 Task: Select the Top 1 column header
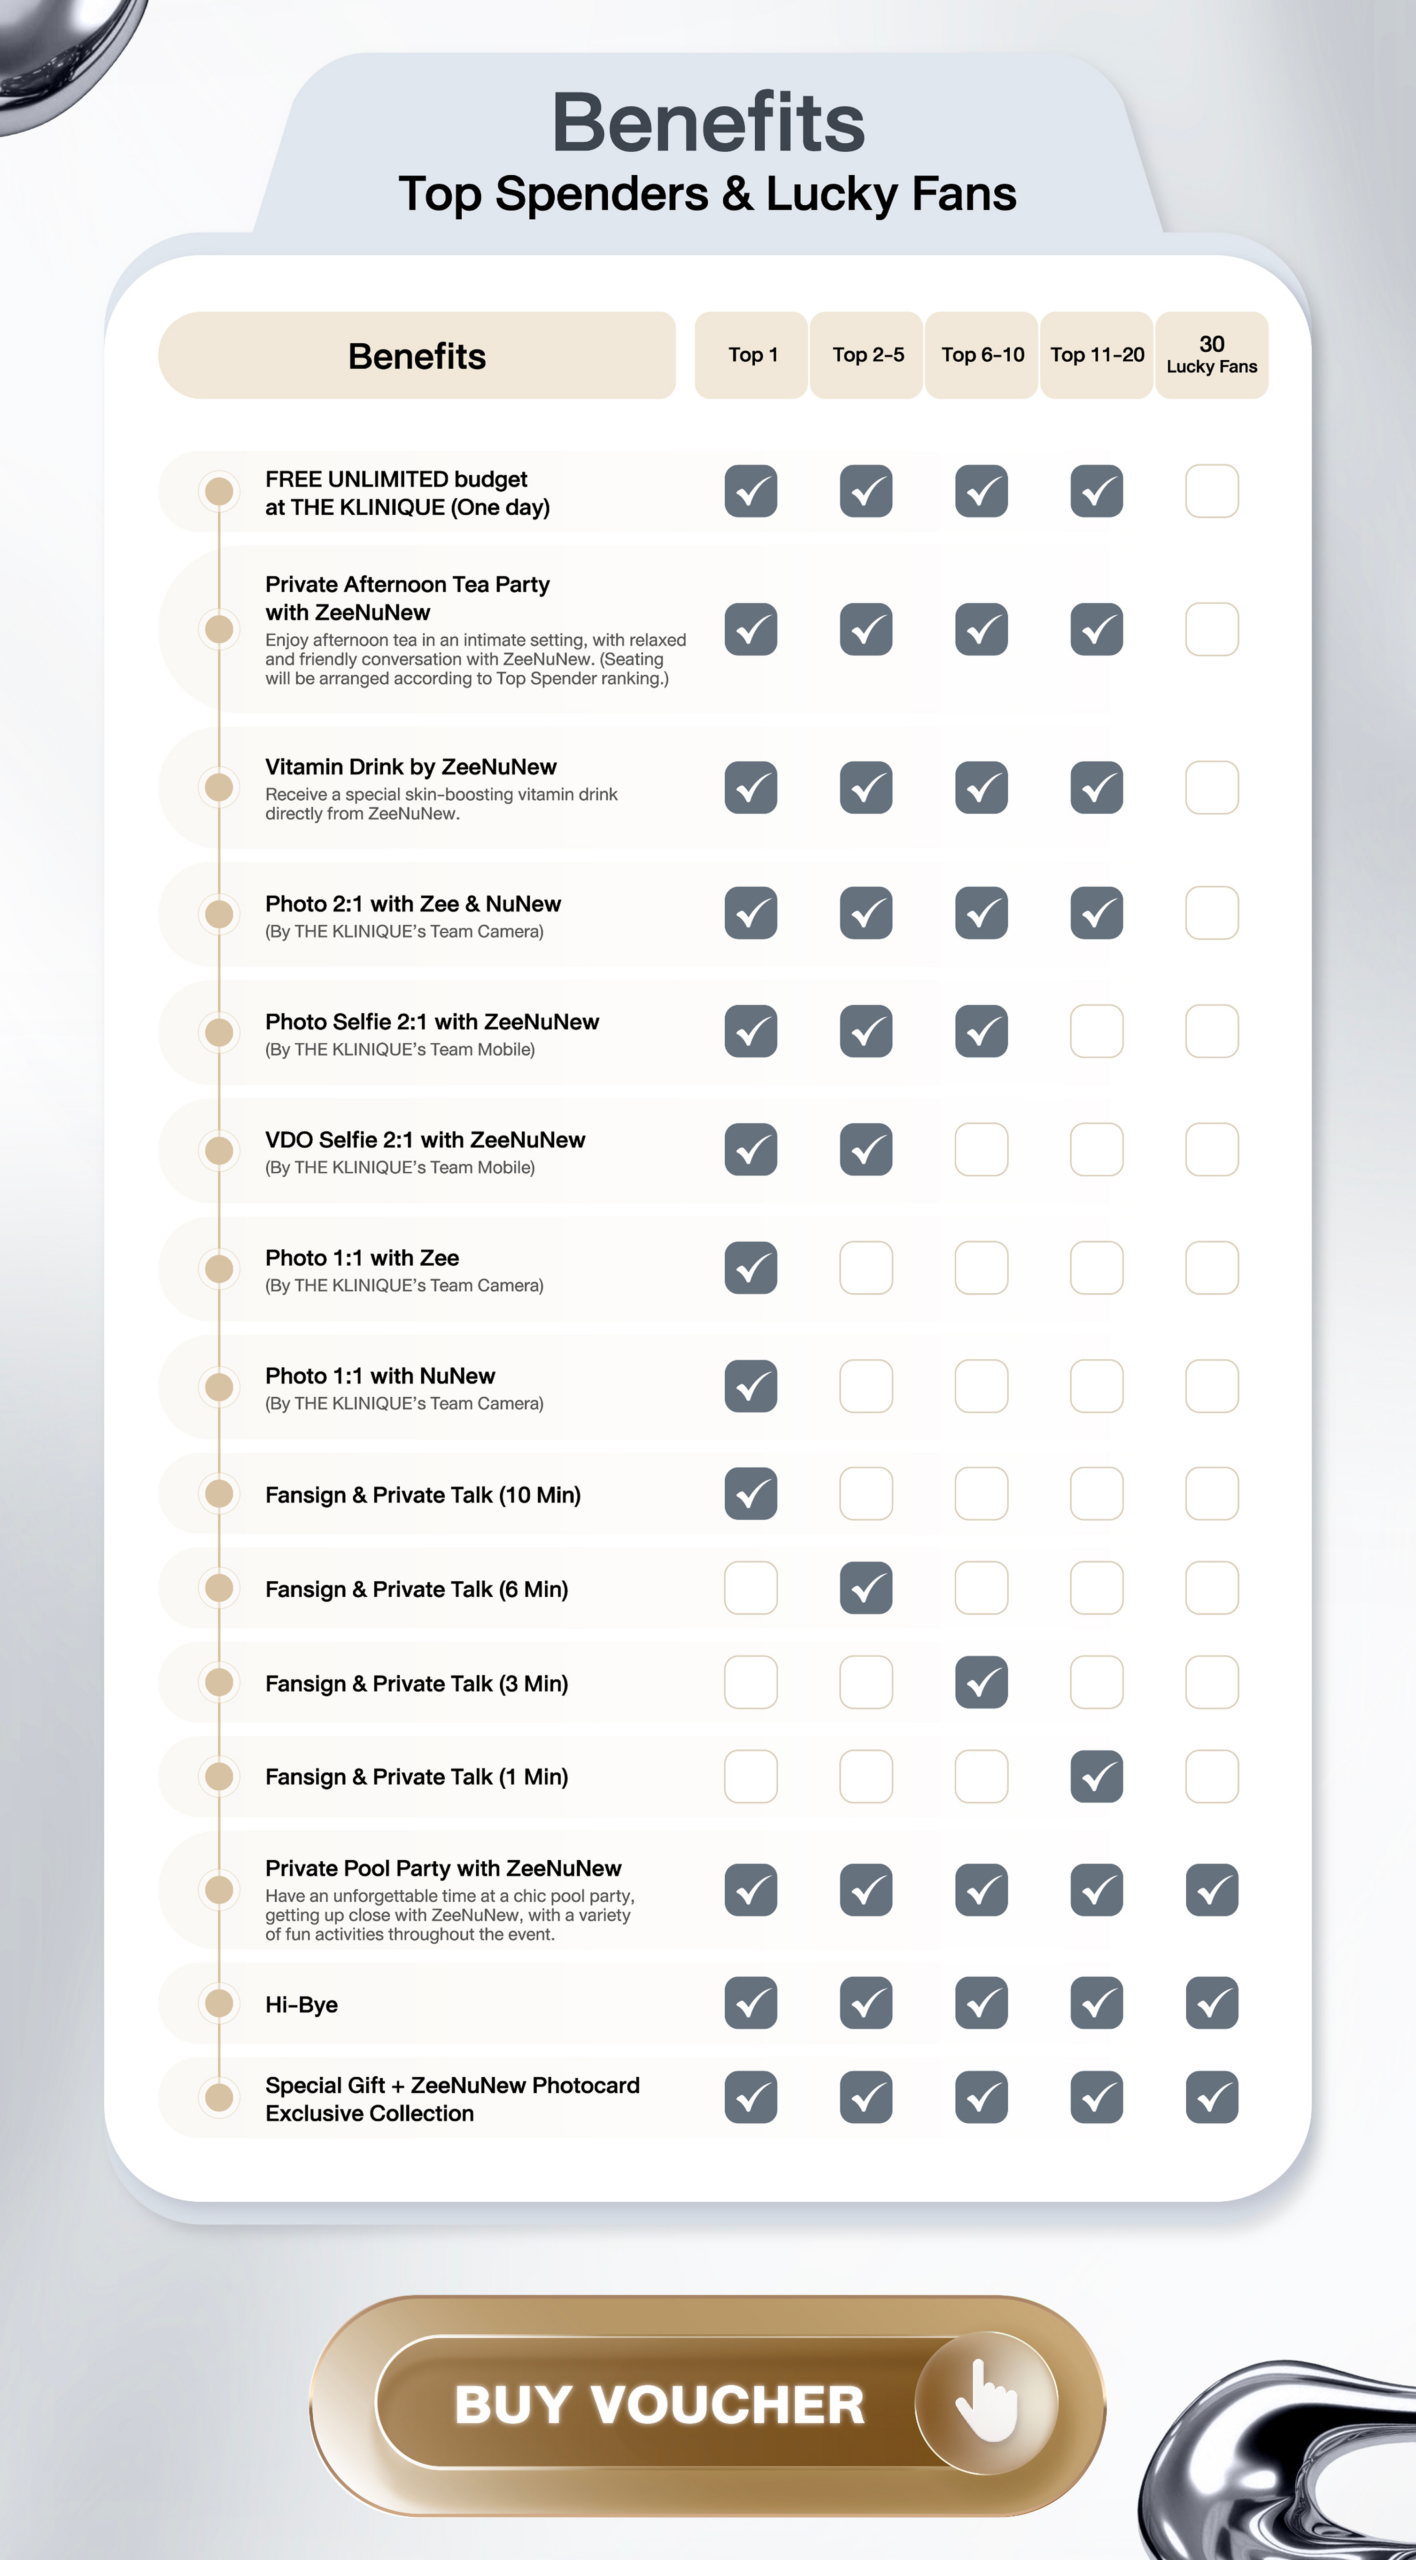(x=751, y=355)
